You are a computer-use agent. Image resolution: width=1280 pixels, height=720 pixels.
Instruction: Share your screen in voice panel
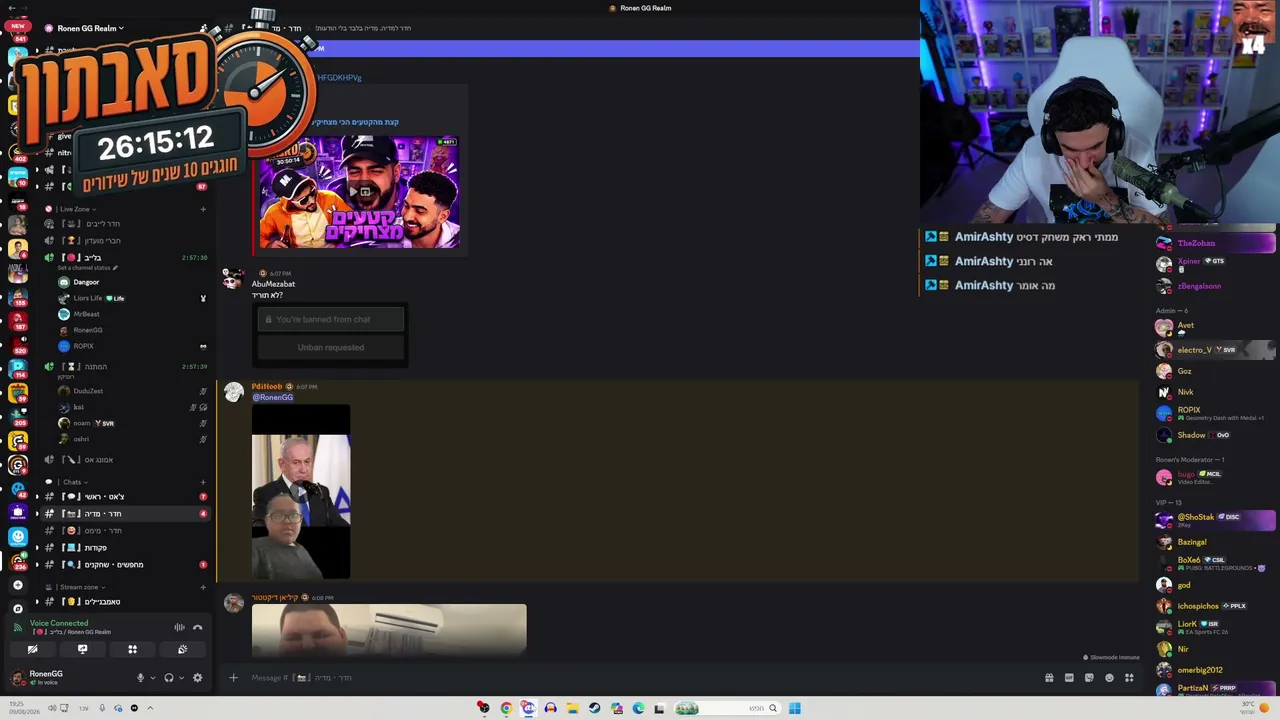82,649
